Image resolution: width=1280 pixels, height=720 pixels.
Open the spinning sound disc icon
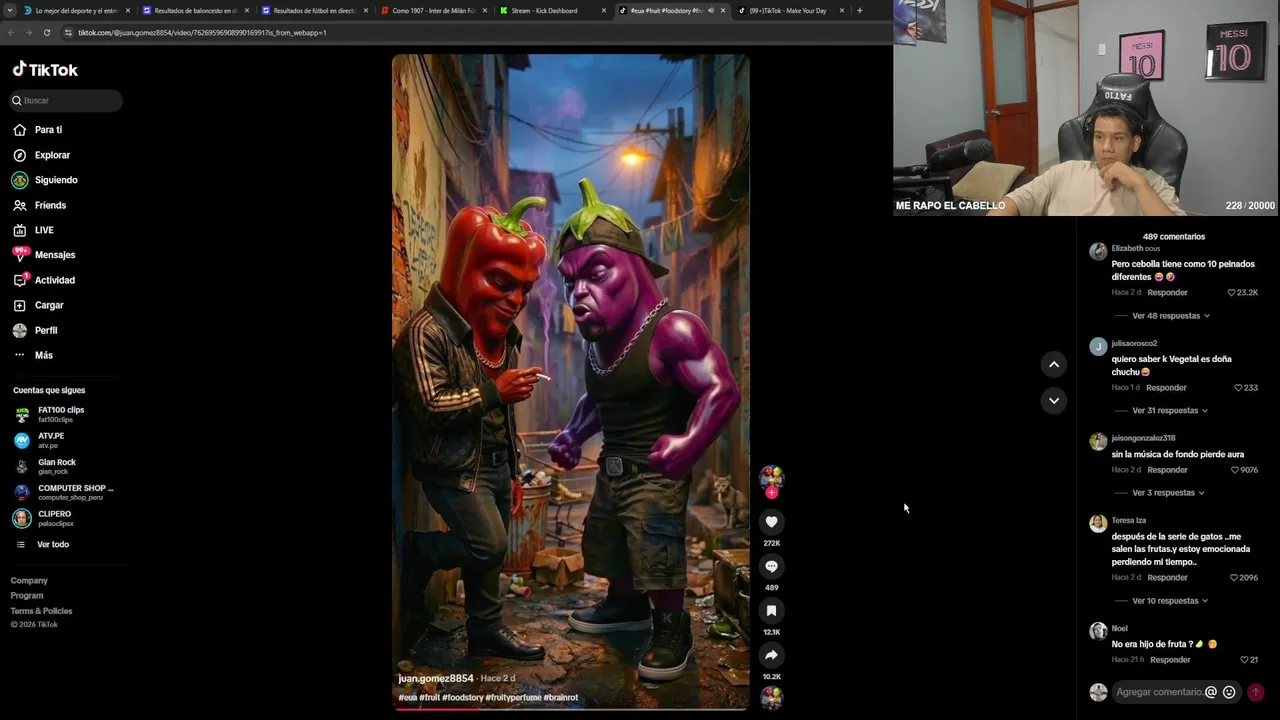tap(771, 698)
